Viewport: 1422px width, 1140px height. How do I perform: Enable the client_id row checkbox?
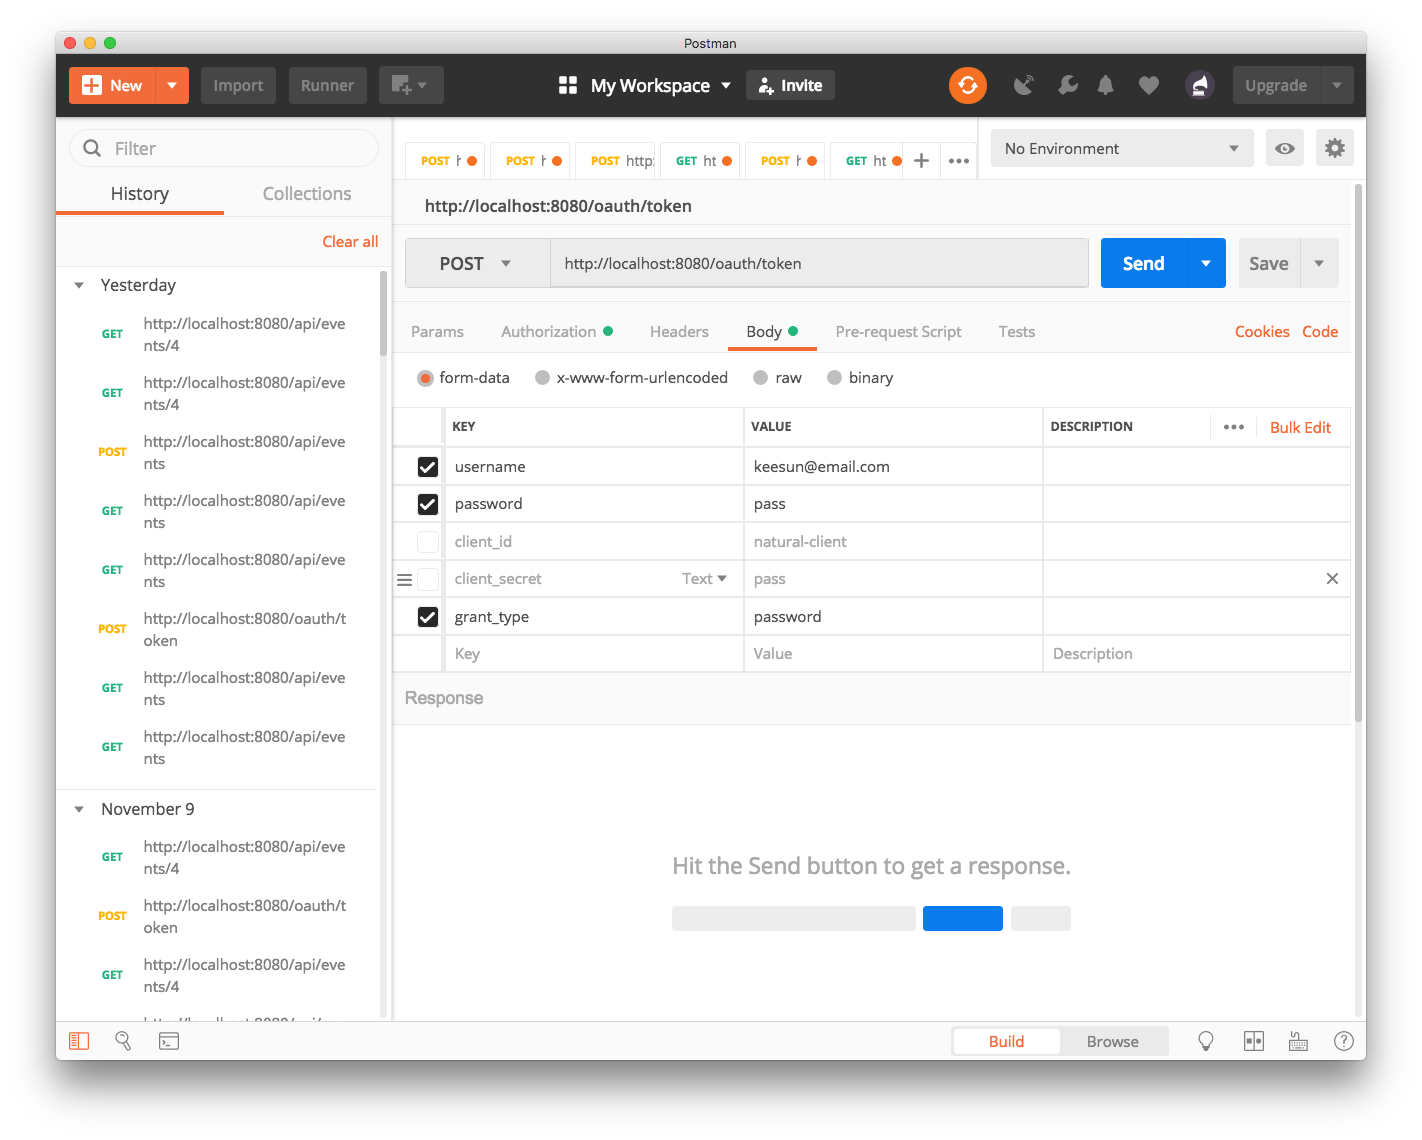tap(428, 542)
